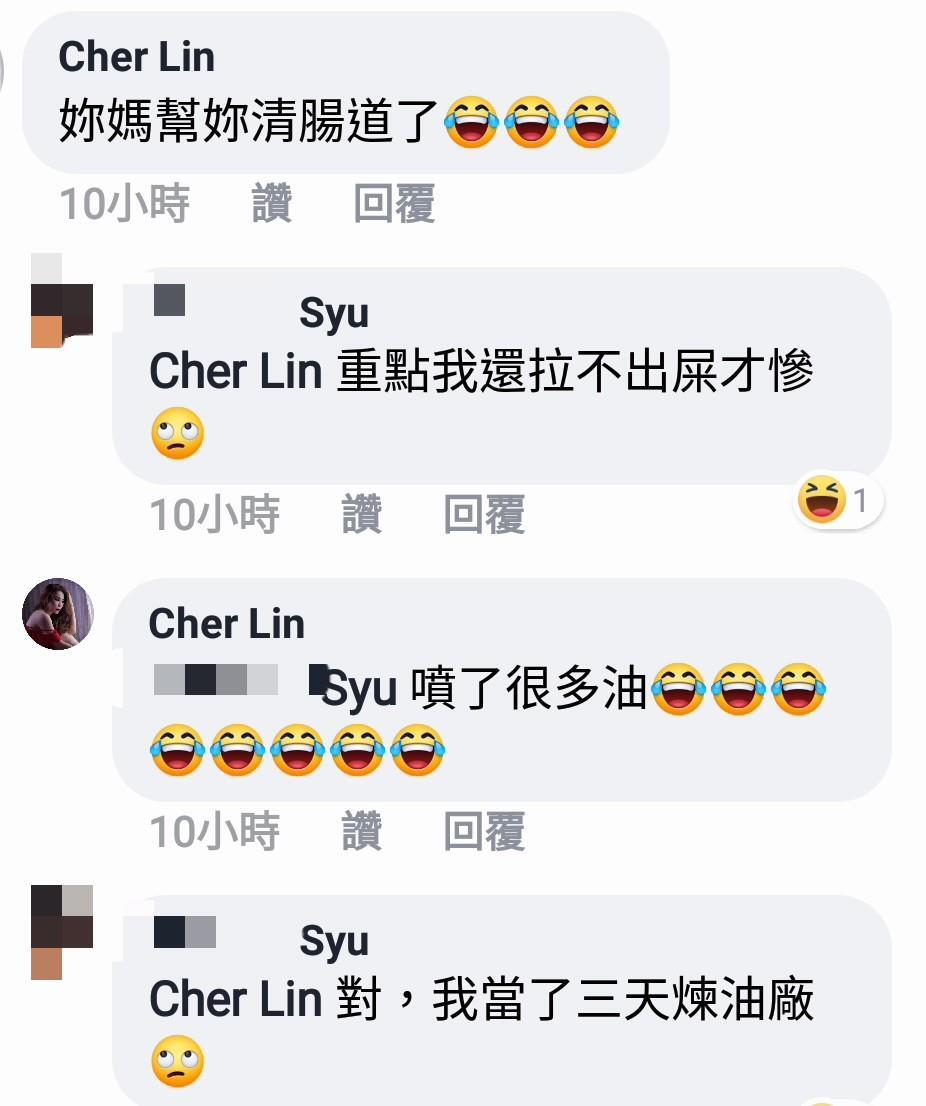
Task: Click the Syu mention in 噴了很多油 comment
Action: click(x=358, y=690)
